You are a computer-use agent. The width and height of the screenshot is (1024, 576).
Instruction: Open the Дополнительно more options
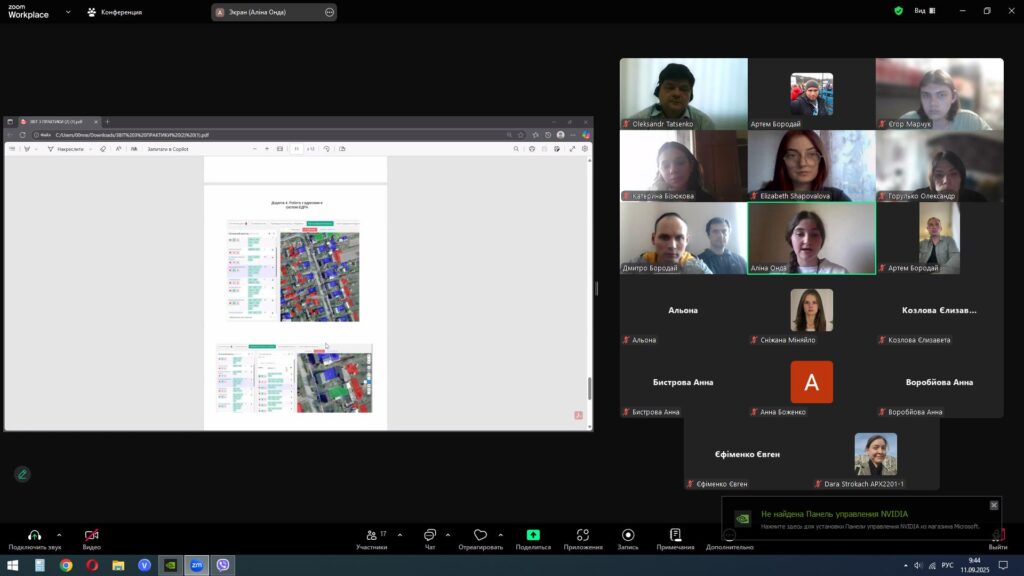[729, 539]
